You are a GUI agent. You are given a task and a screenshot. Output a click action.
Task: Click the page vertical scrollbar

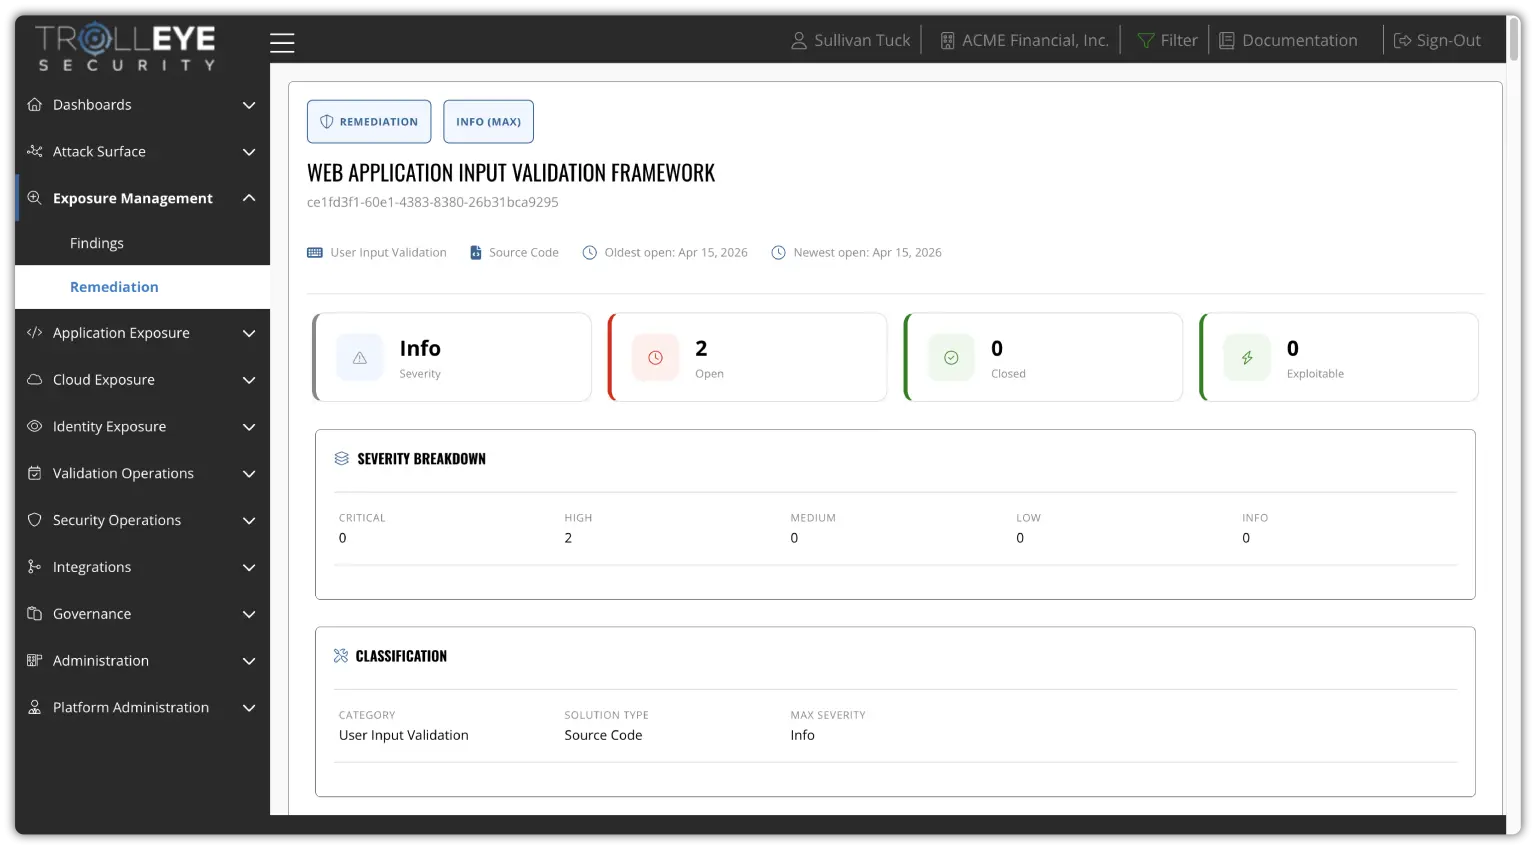click(1513, 40)
